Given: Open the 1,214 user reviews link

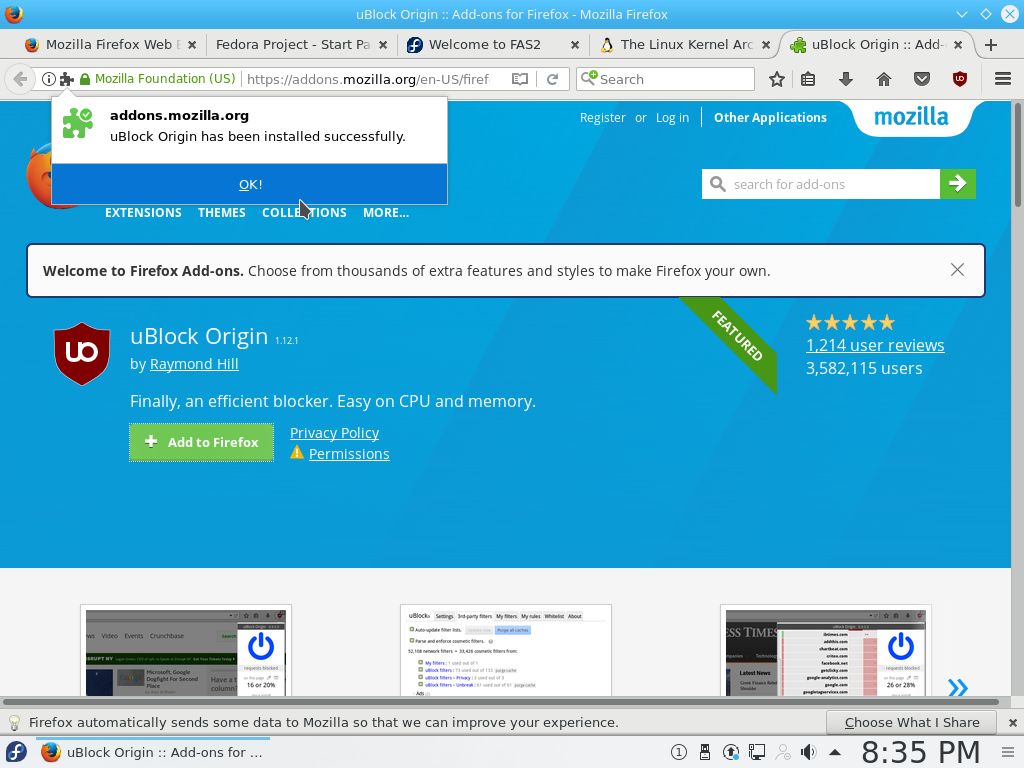Looking at the screenshot, I should tap(875, 345).
